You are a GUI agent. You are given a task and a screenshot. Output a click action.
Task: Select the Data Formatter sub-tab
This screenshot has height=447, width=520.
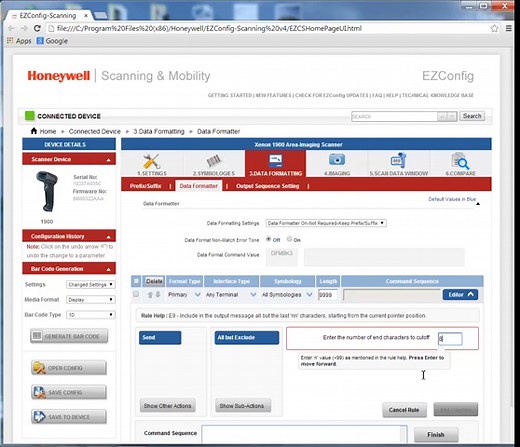tap(199, 186)
